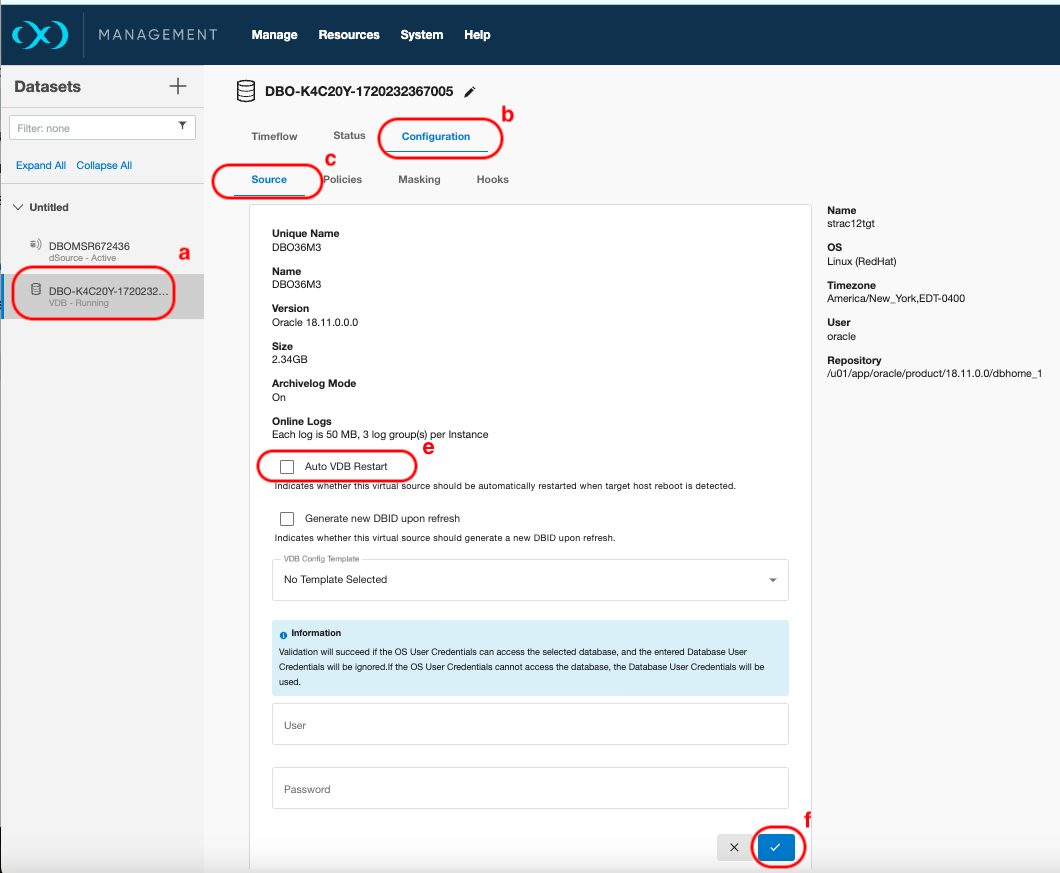Image resolution: width=1060 pixels, height=873 pixels.
Task: Open the Filter dropdown in Datasets panel
Action: click(x=181, y=127)
